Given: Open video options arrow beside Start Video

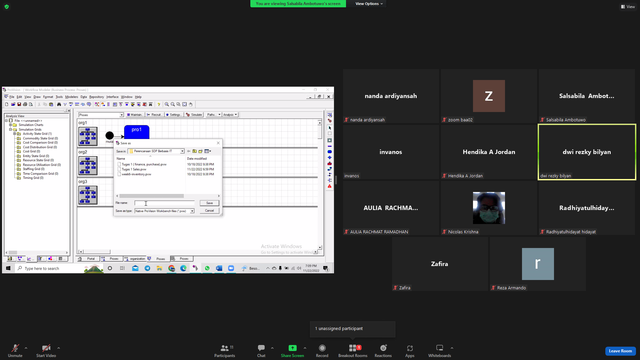Looking at the screenshot, I should tap(58, 348).
